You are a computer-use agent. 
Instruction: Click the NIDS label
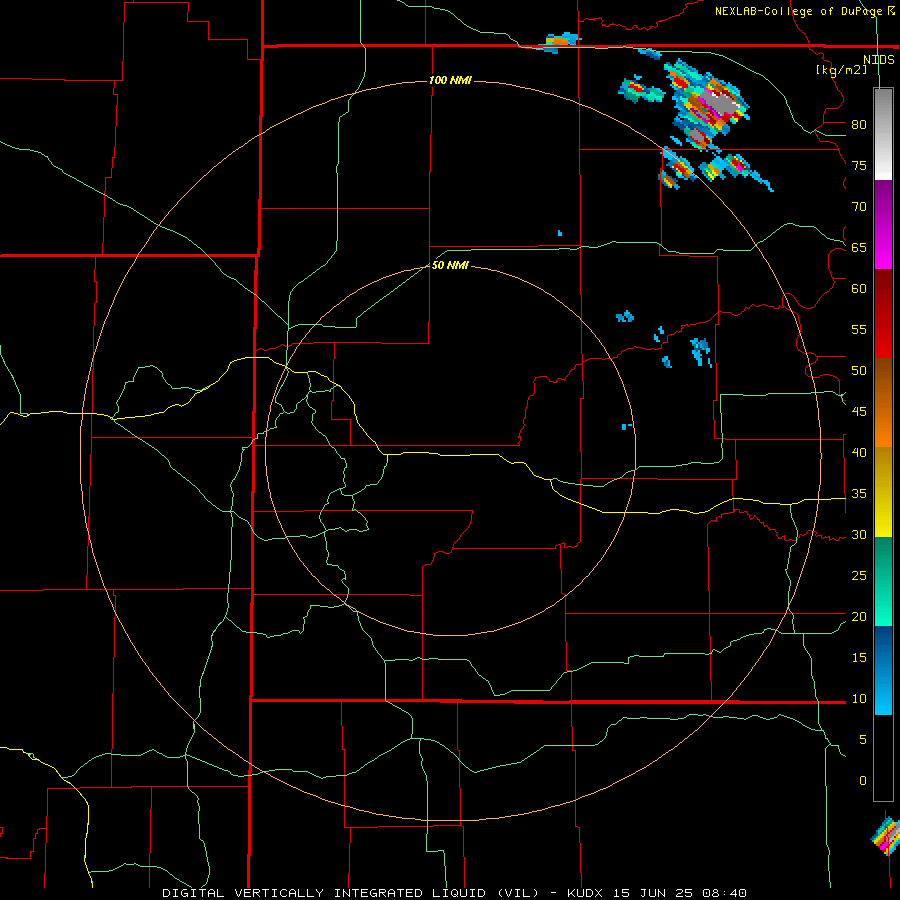(879, 59)
